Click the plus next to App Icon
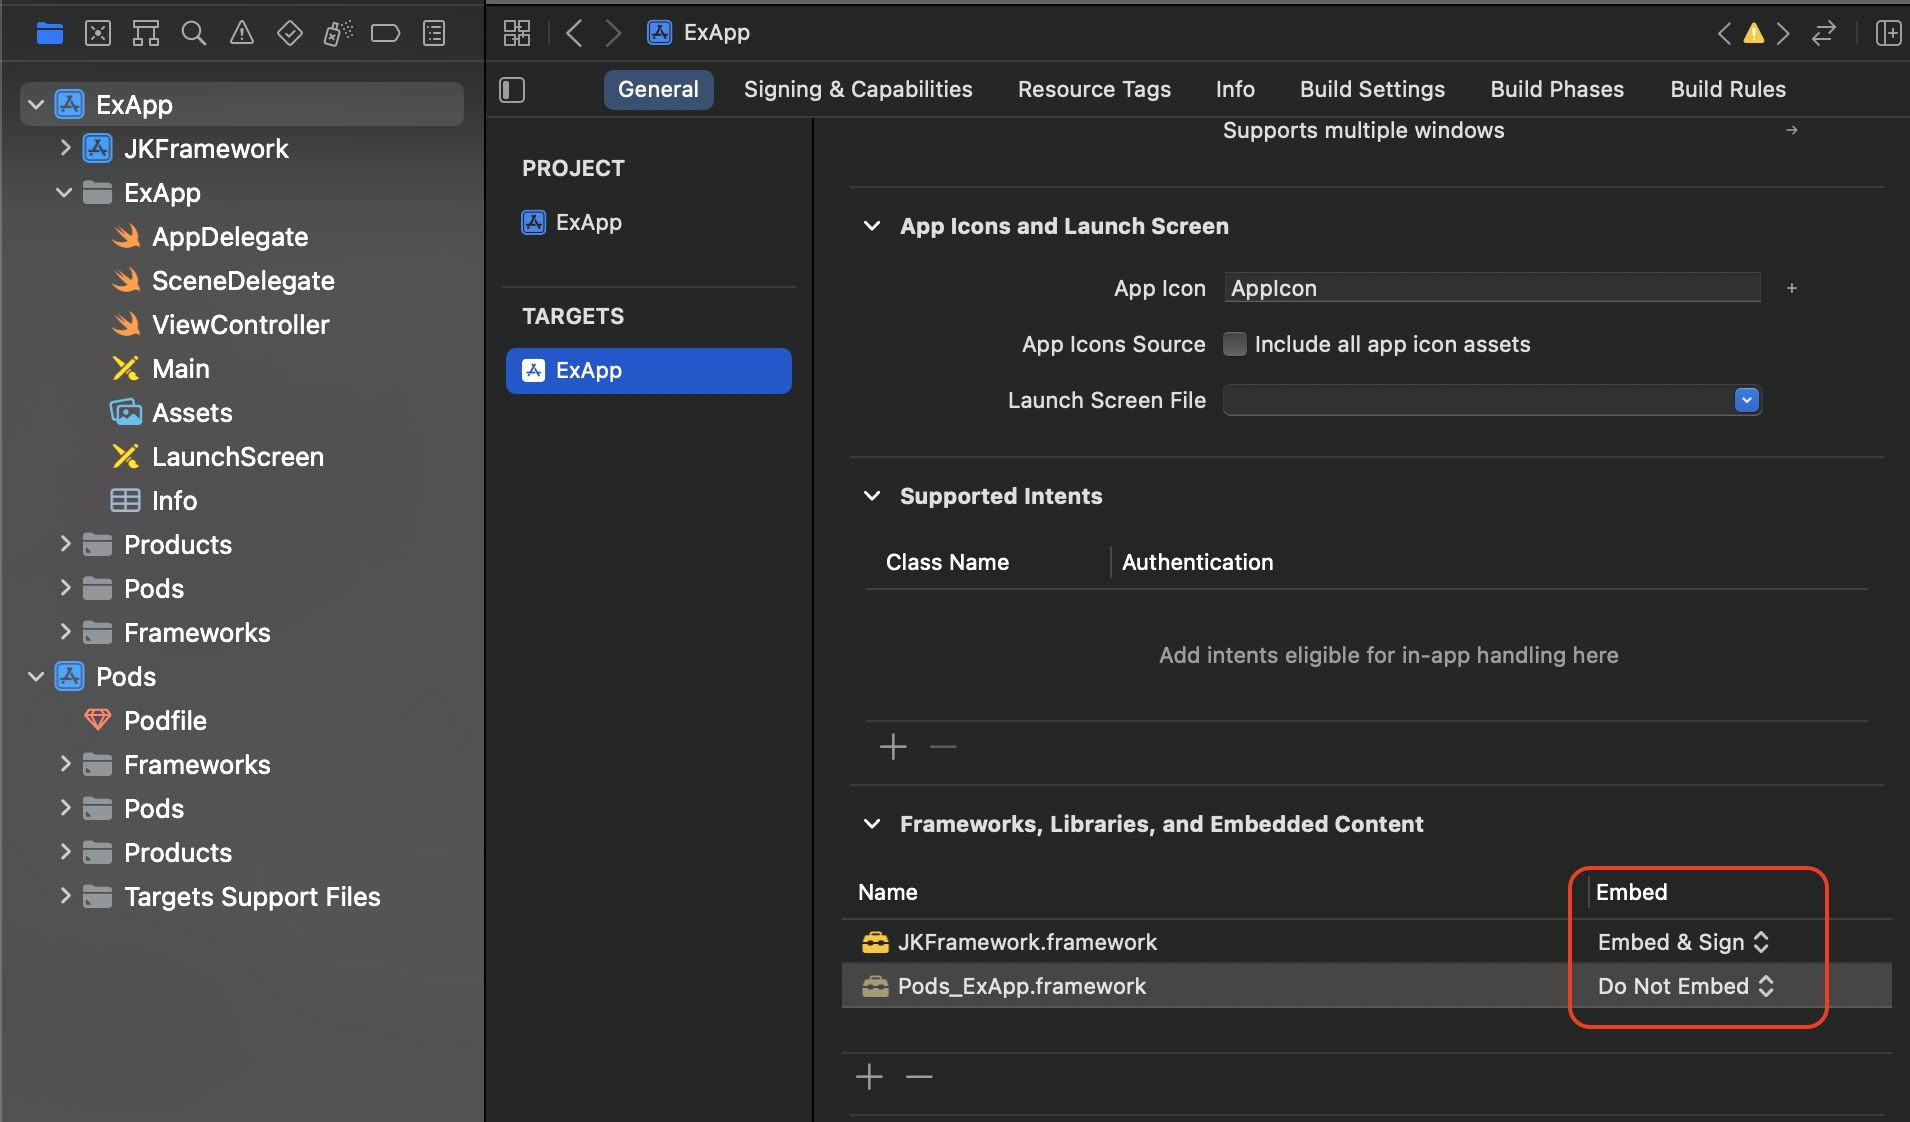This screenshot has height=1122, width=1910. 1792,288
